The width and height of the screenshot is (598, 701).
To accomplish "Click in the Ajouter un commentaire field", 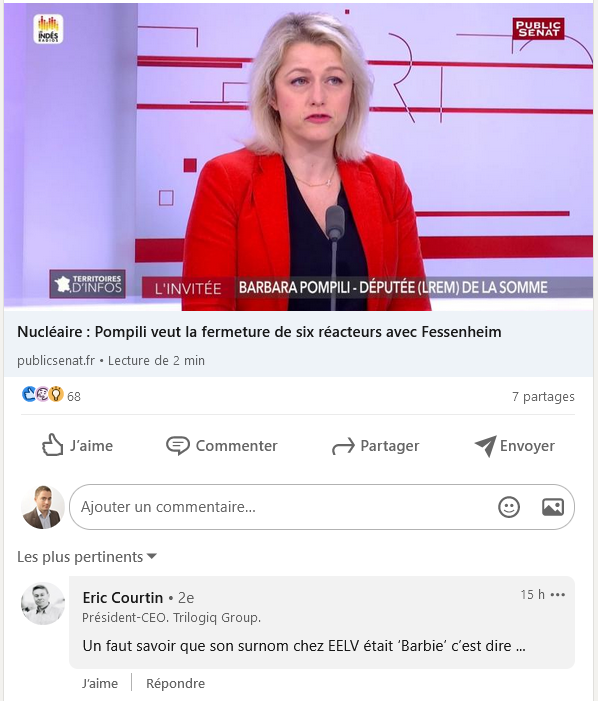I will 322,507.
